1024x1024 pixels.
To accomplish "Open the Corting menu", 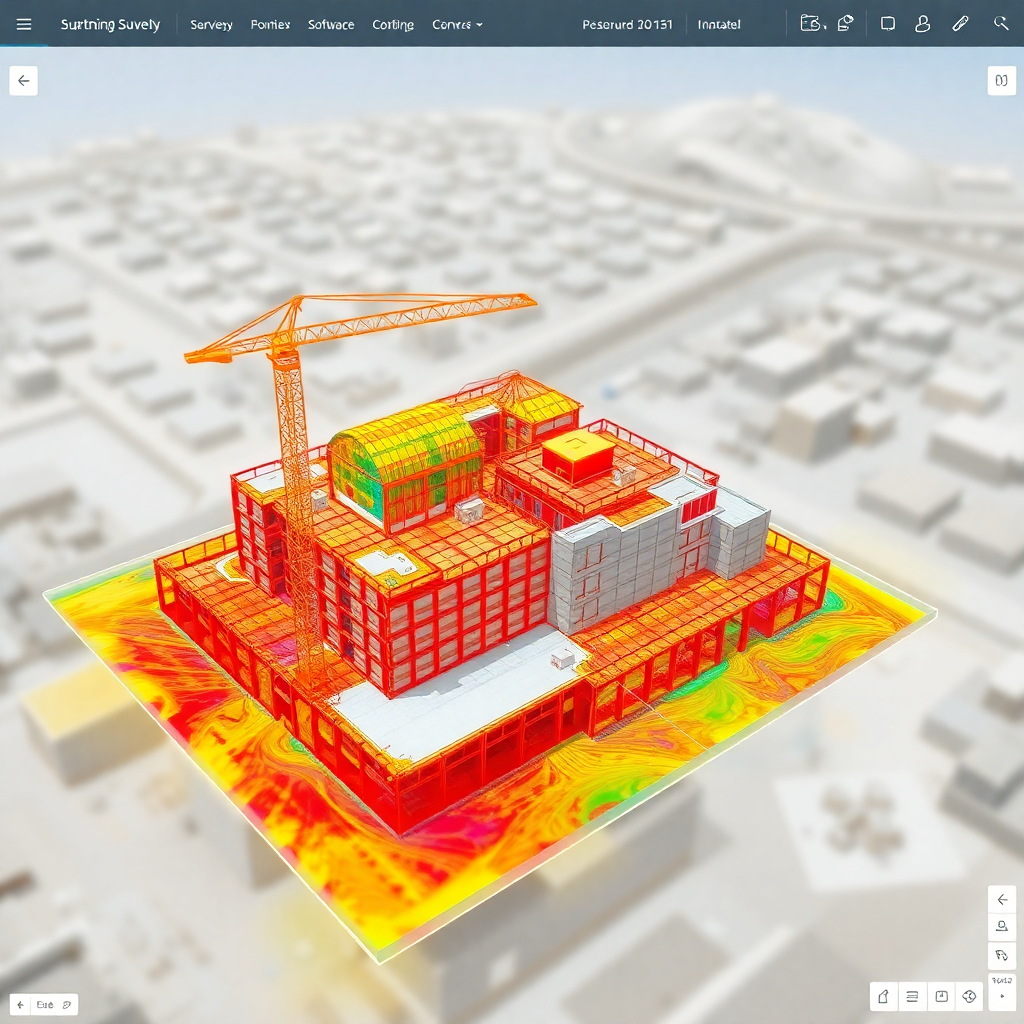I will 392,24.
